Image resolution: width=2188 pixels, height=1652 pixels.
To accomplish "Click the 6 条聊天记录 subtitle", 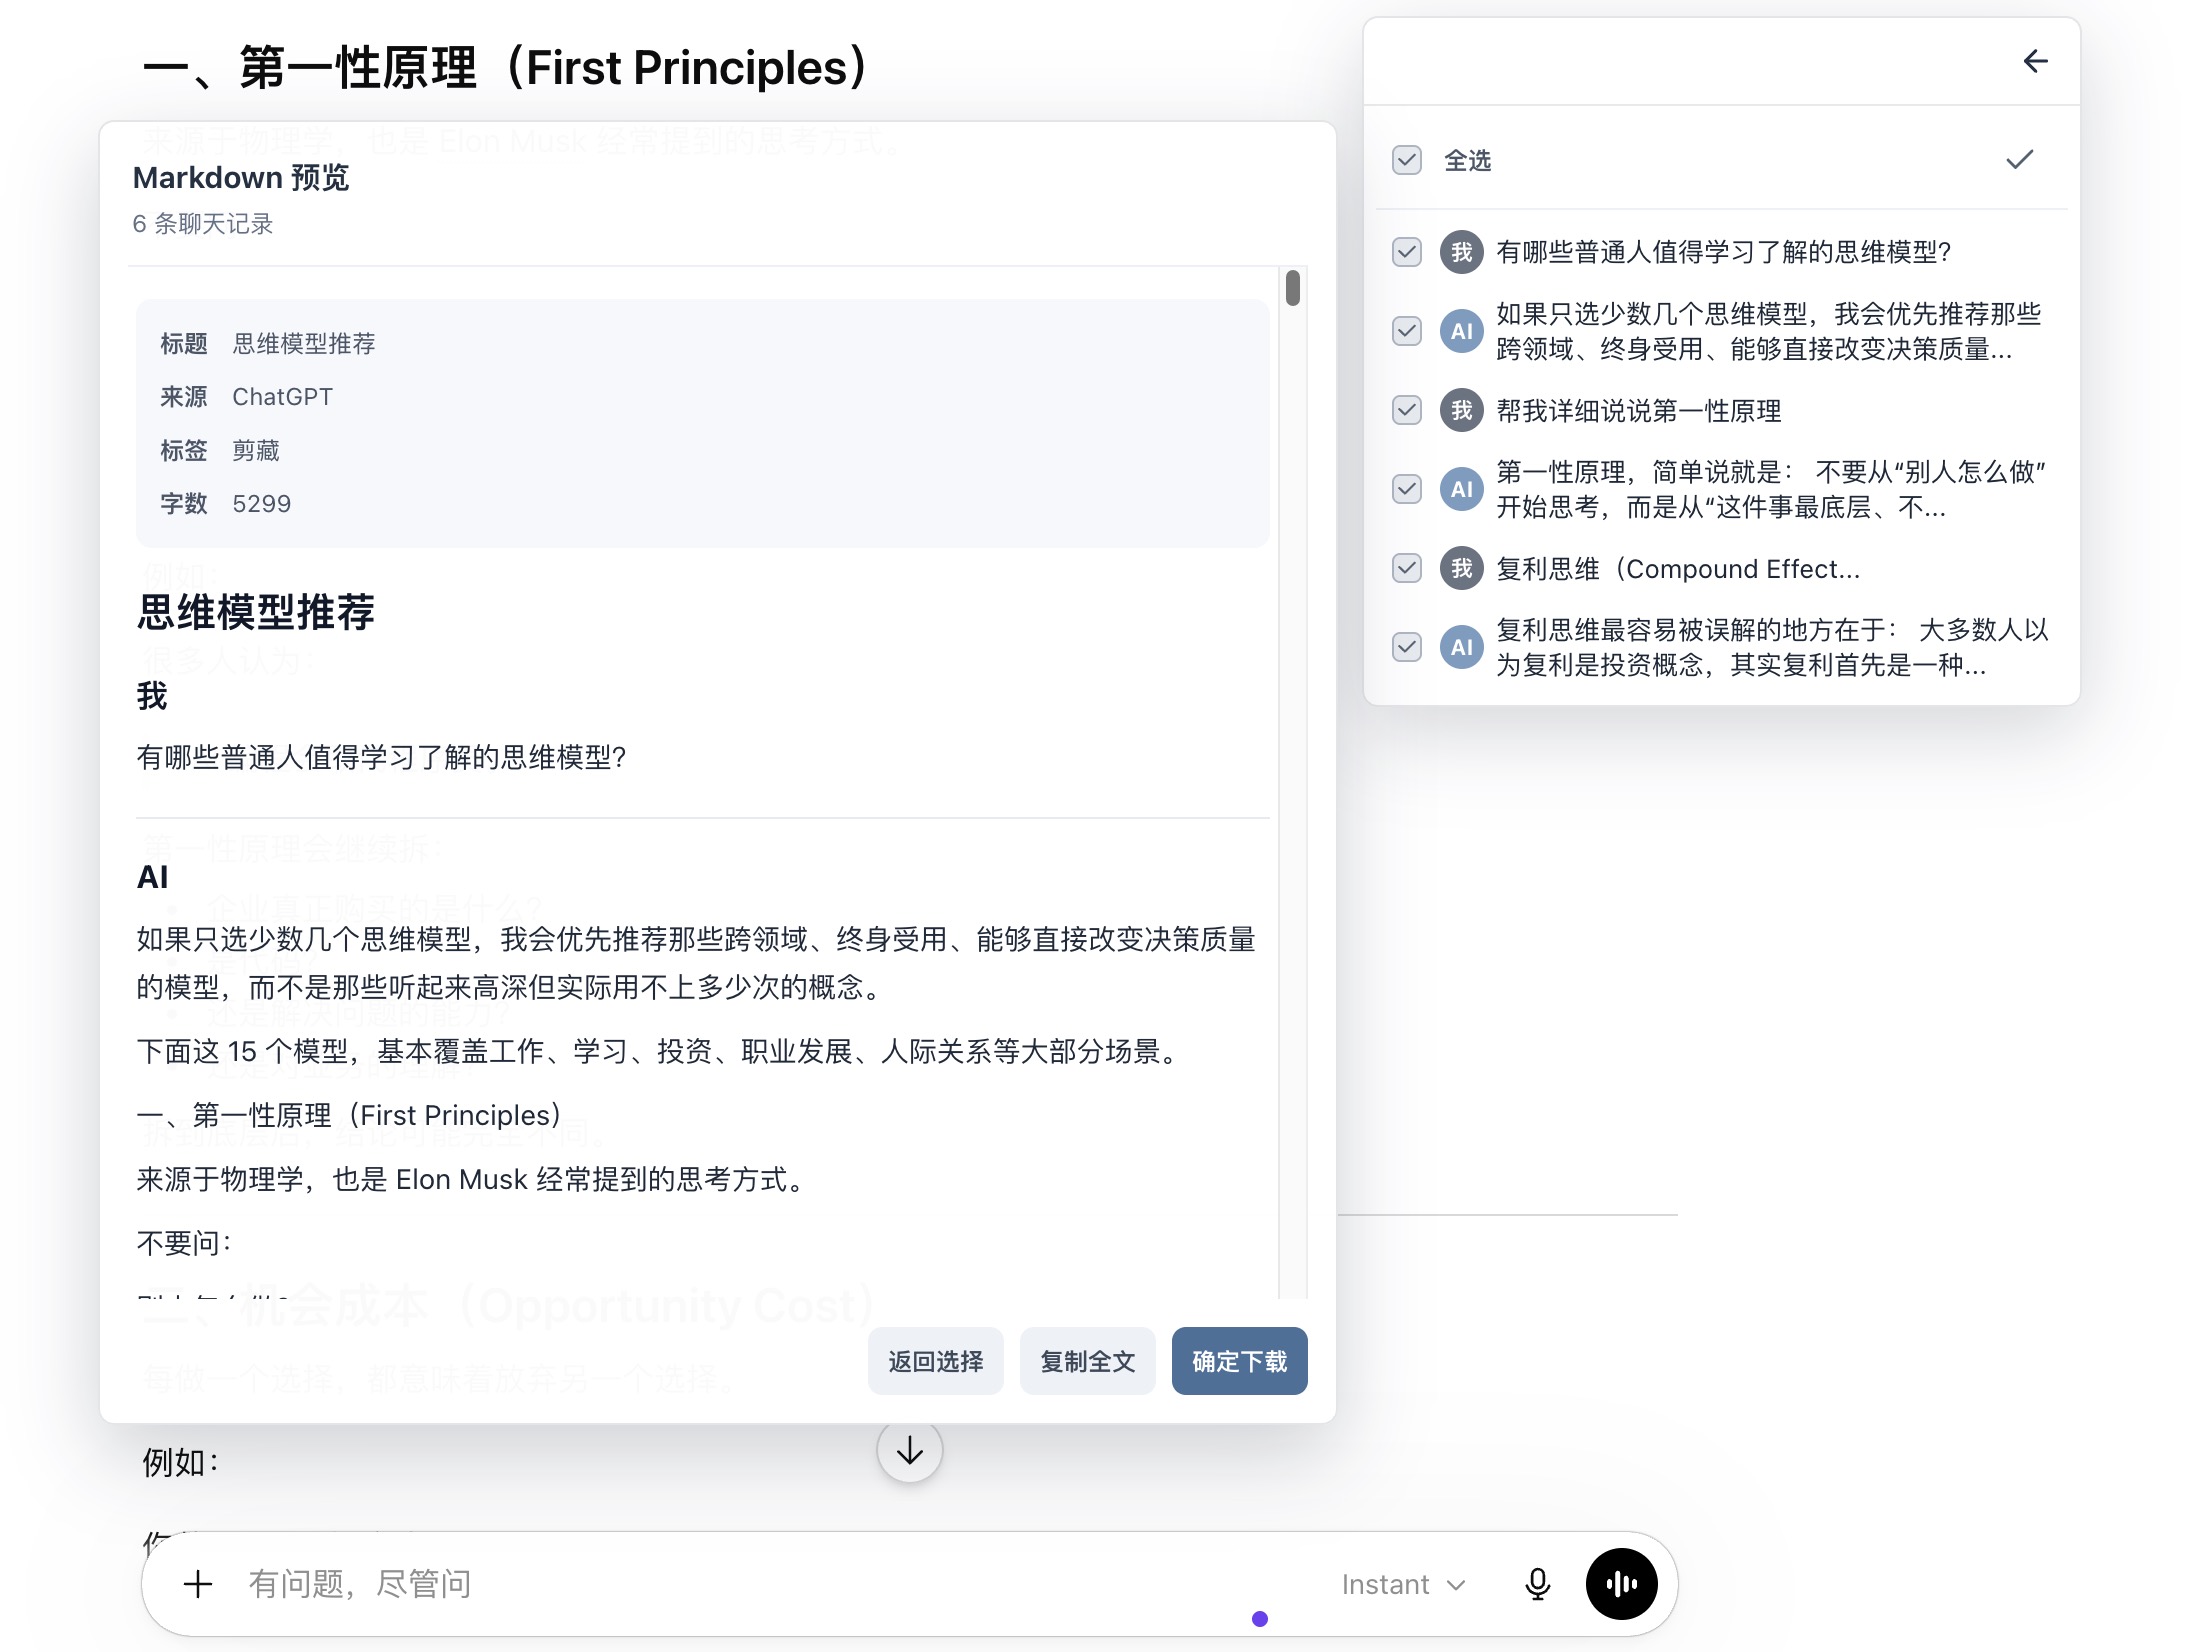I will point(203,223).
